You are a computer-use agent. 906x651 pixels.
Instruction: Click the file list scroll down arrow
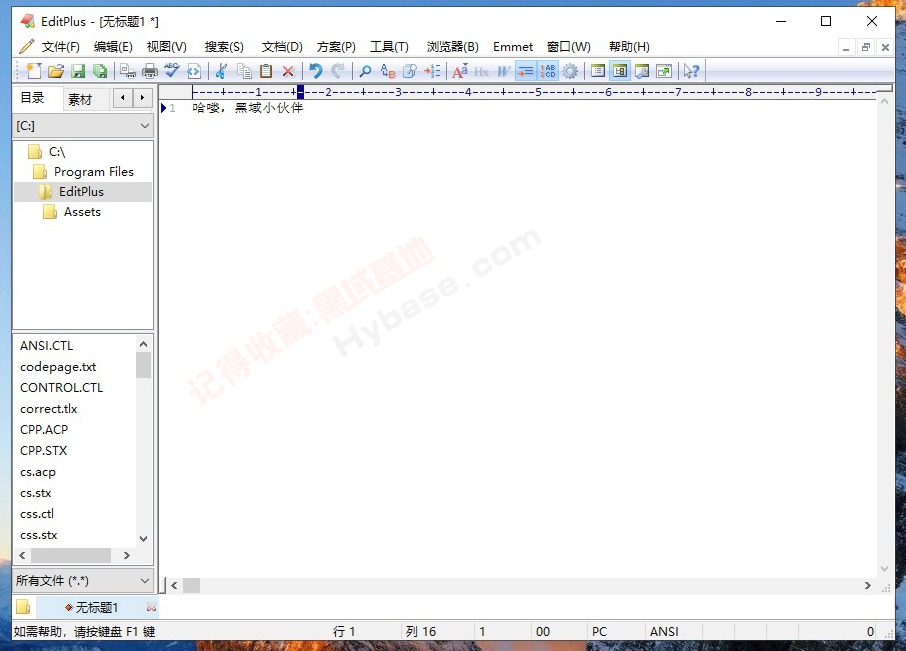pyautogui.click(x=144, y=539)
